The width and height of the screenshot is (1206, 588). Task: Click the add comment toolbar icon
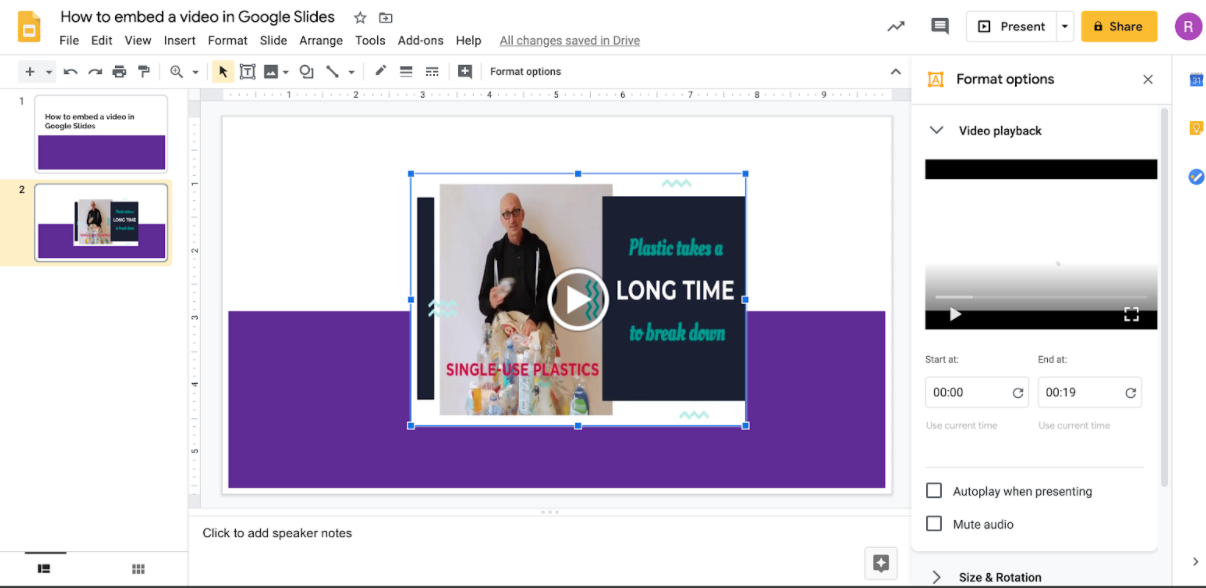pyautogui.click(x=465, y=72)
